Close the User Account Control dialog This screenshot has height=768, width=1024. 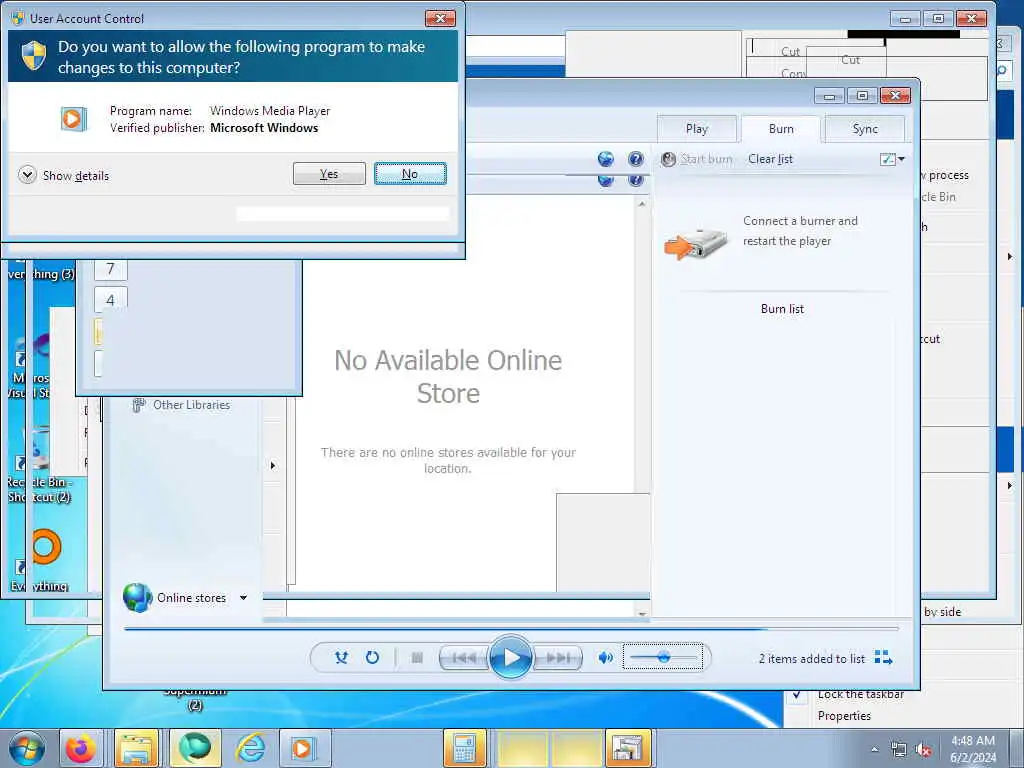pyautogui.click(x=440, y=18)
